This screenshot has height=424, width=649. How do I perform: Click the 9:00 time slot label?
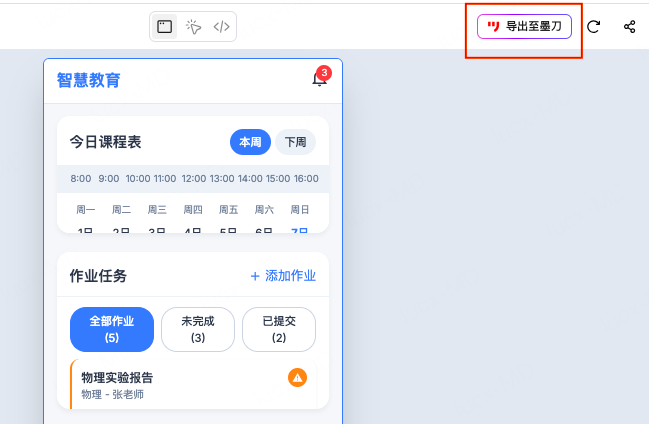point(108,179)
